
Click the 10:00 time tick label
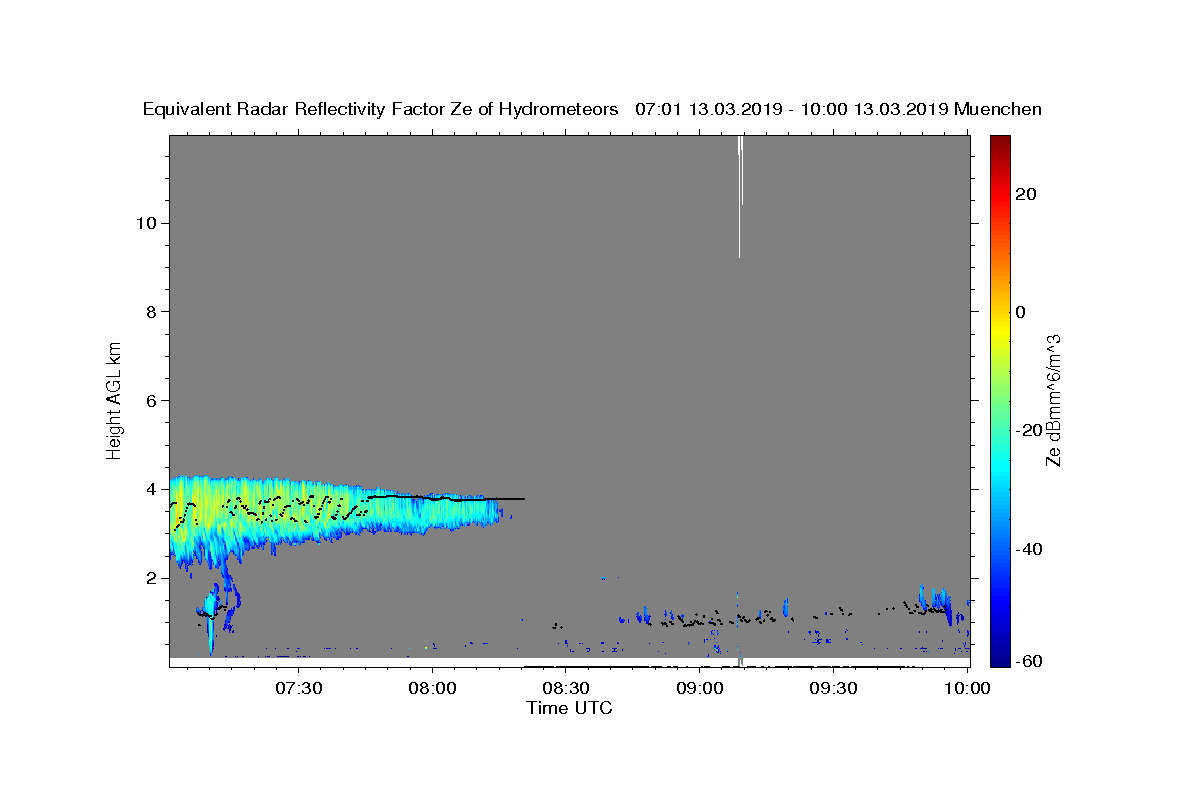point(967,688)
